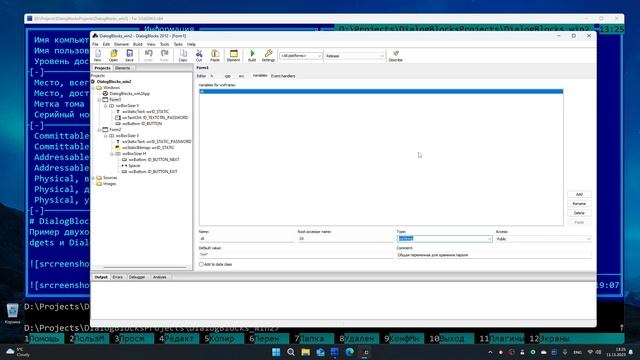Open the Access dropdown showing Public
Viewport: 640px width, 360px height.
[x=543, y=239]
